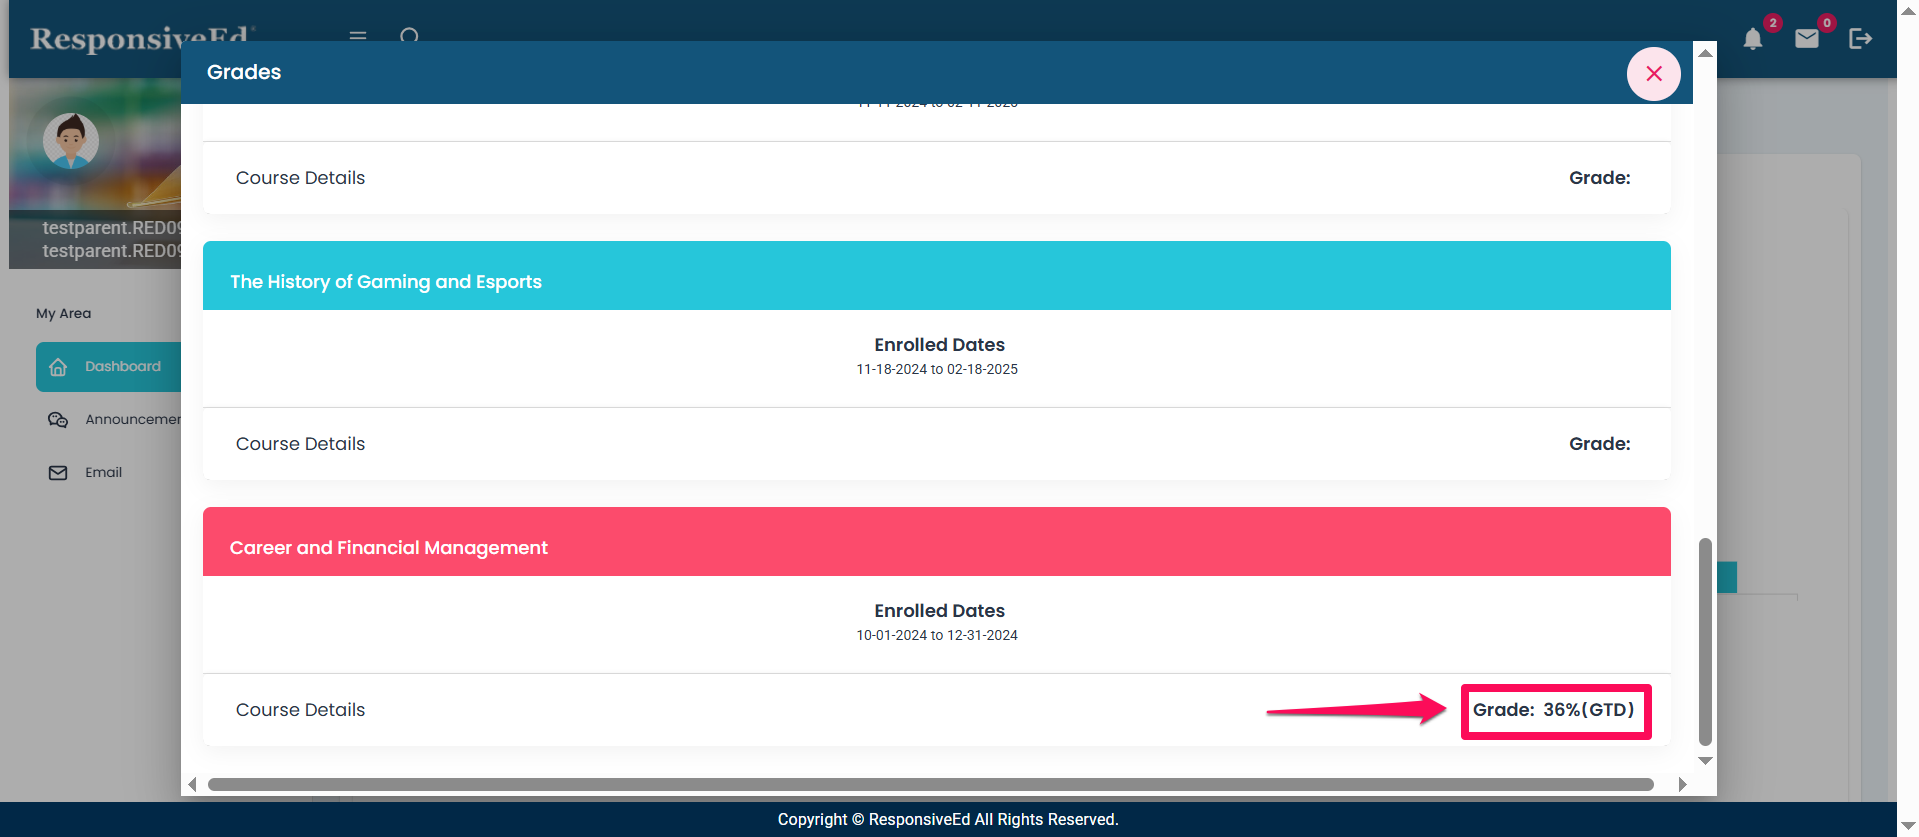Click the horizontal scrollbar right arrow
The height and width of the screenshot is (837, 1919).
point(1682,785)
